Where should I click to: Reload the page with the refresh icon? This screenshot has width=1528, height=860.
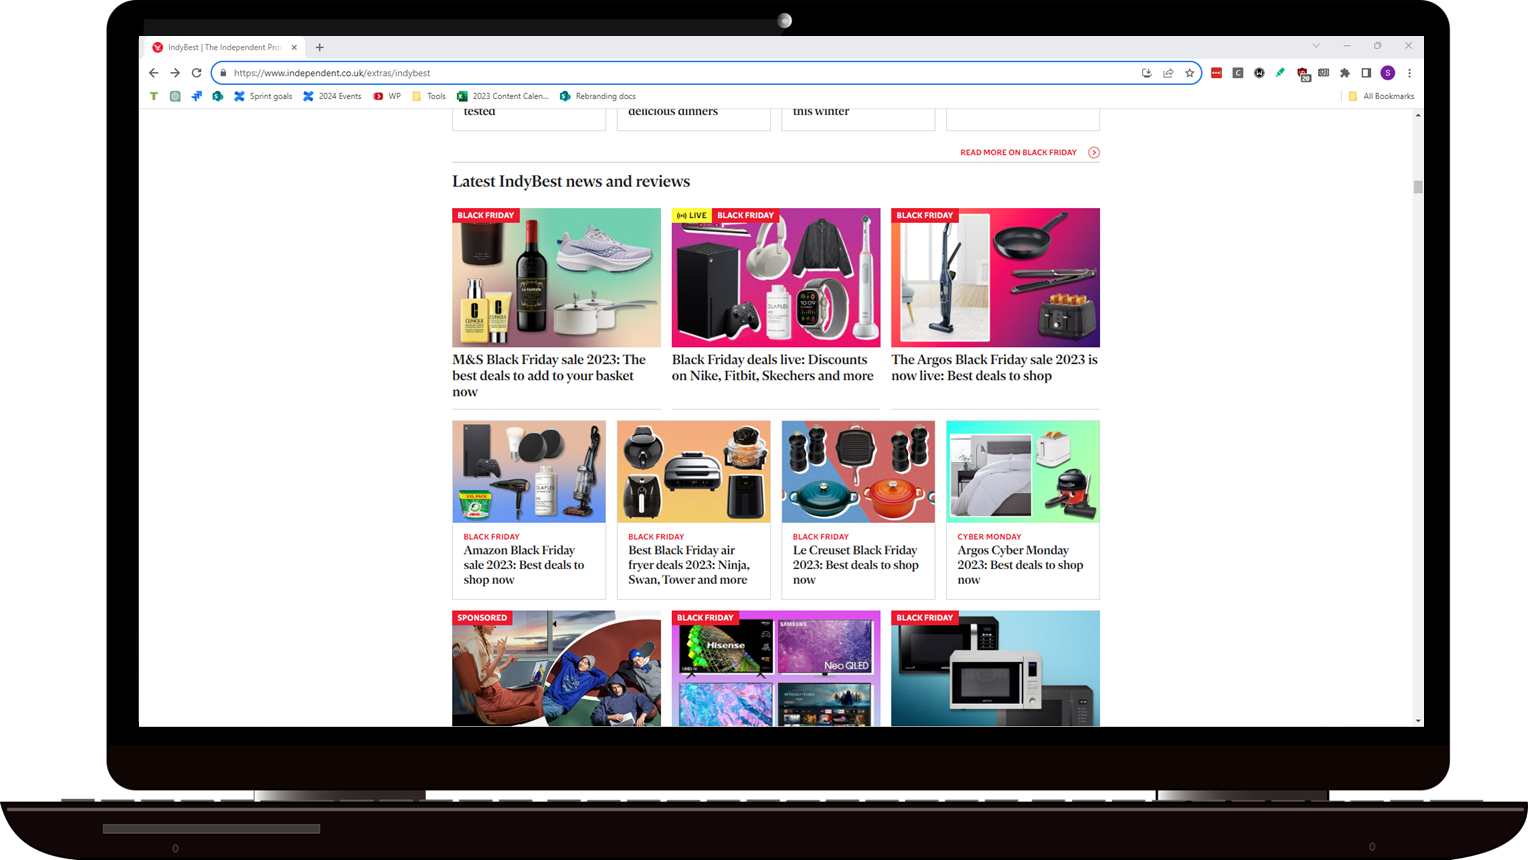point(196,73)
